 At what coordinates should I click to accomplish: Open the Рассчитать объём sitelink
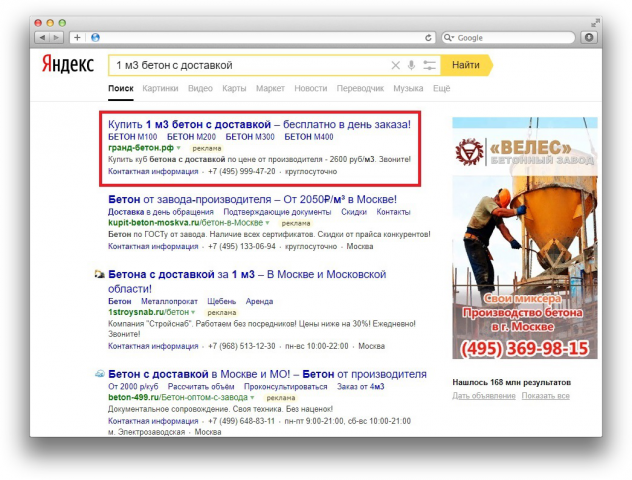point(201,387)
